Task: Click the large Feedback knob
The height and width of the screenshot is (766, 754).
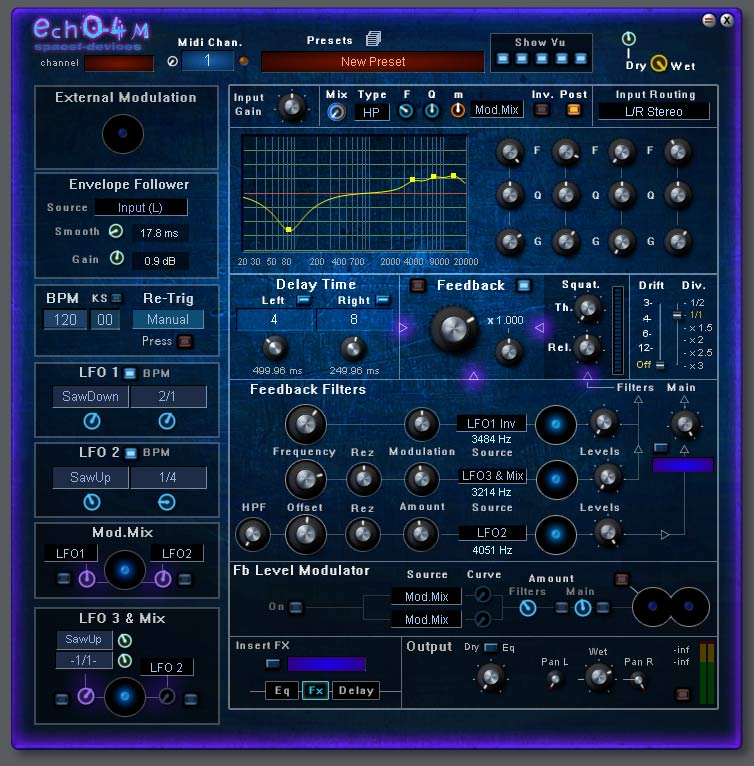Action: click(x=454, y=330)
